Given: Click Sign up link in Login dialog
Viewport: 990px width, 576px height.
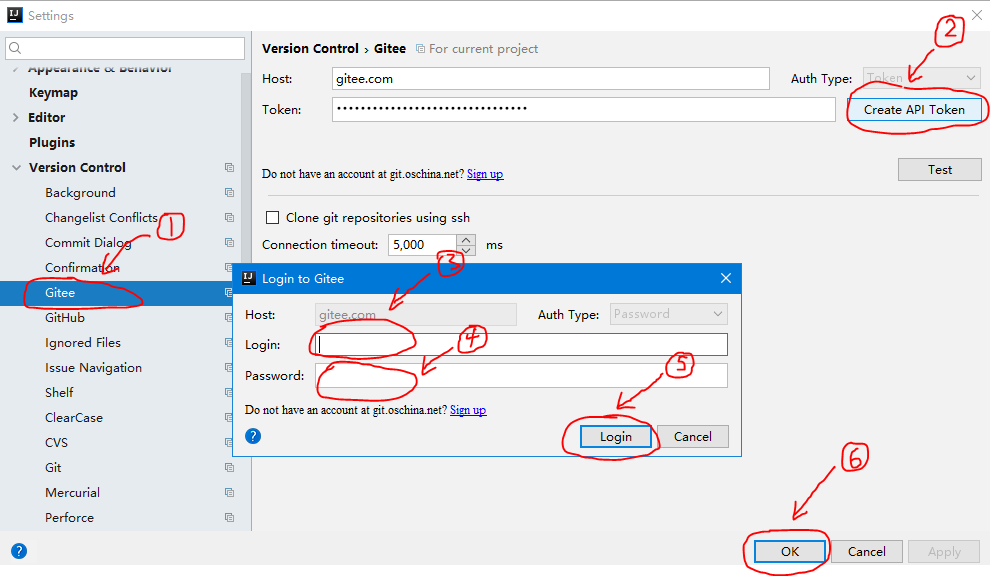Looking at the screenshot, I should pyautogui.click(x=468, y=410).
